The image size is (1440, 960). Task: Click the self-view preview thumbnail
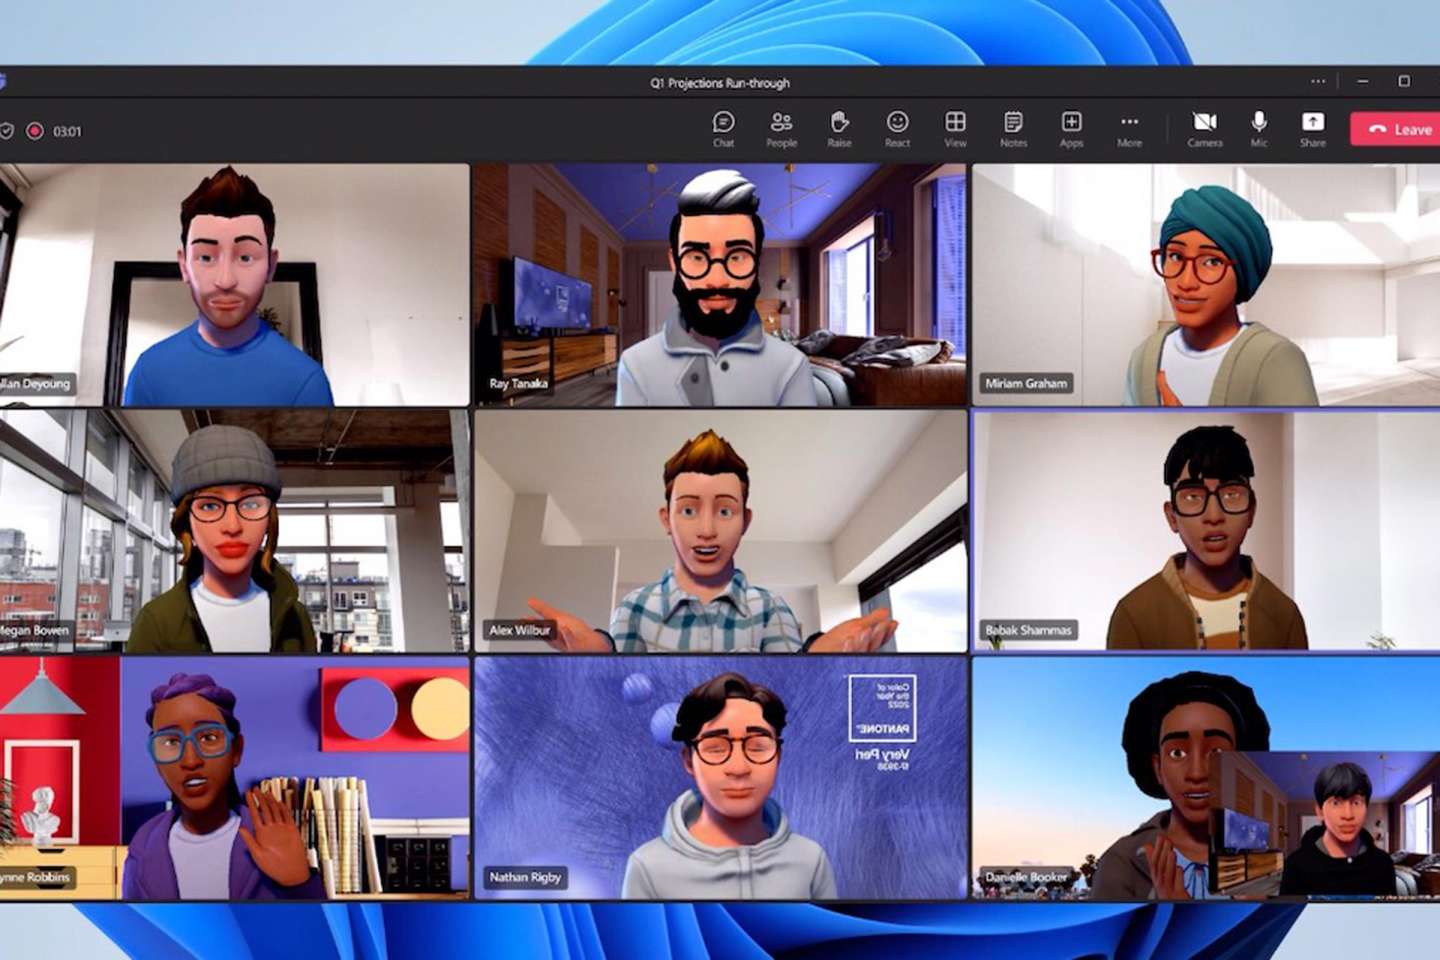coord(1324,824)
